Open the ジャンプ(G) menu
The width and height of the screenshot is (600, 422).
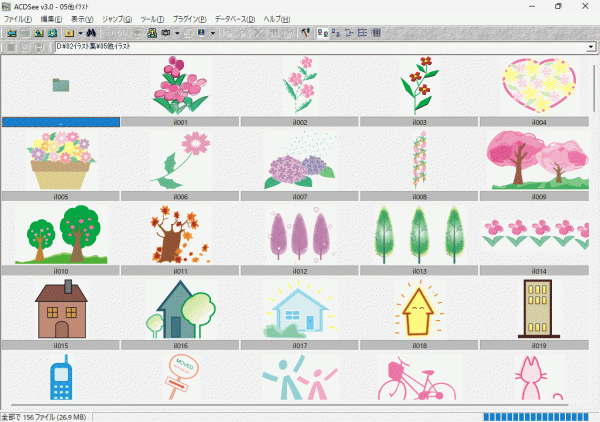(x=117, y=19)
